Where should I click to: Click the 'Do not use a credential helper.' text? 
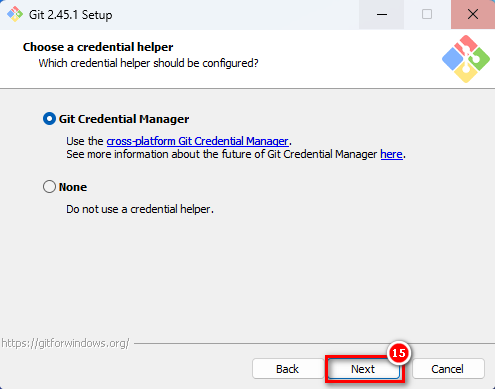coord(140,209)
